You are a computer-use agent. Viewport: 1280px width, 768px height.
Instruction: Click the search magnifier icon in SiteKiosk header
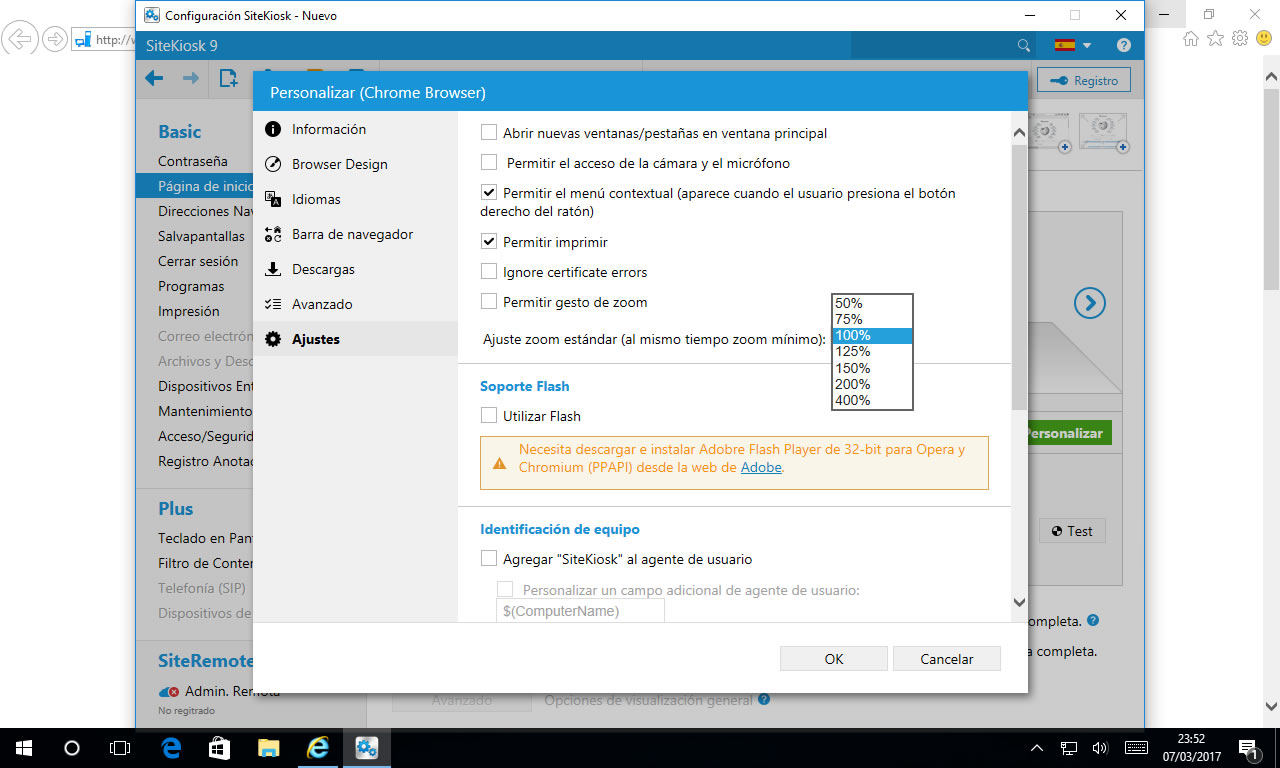pos(1023,46)
